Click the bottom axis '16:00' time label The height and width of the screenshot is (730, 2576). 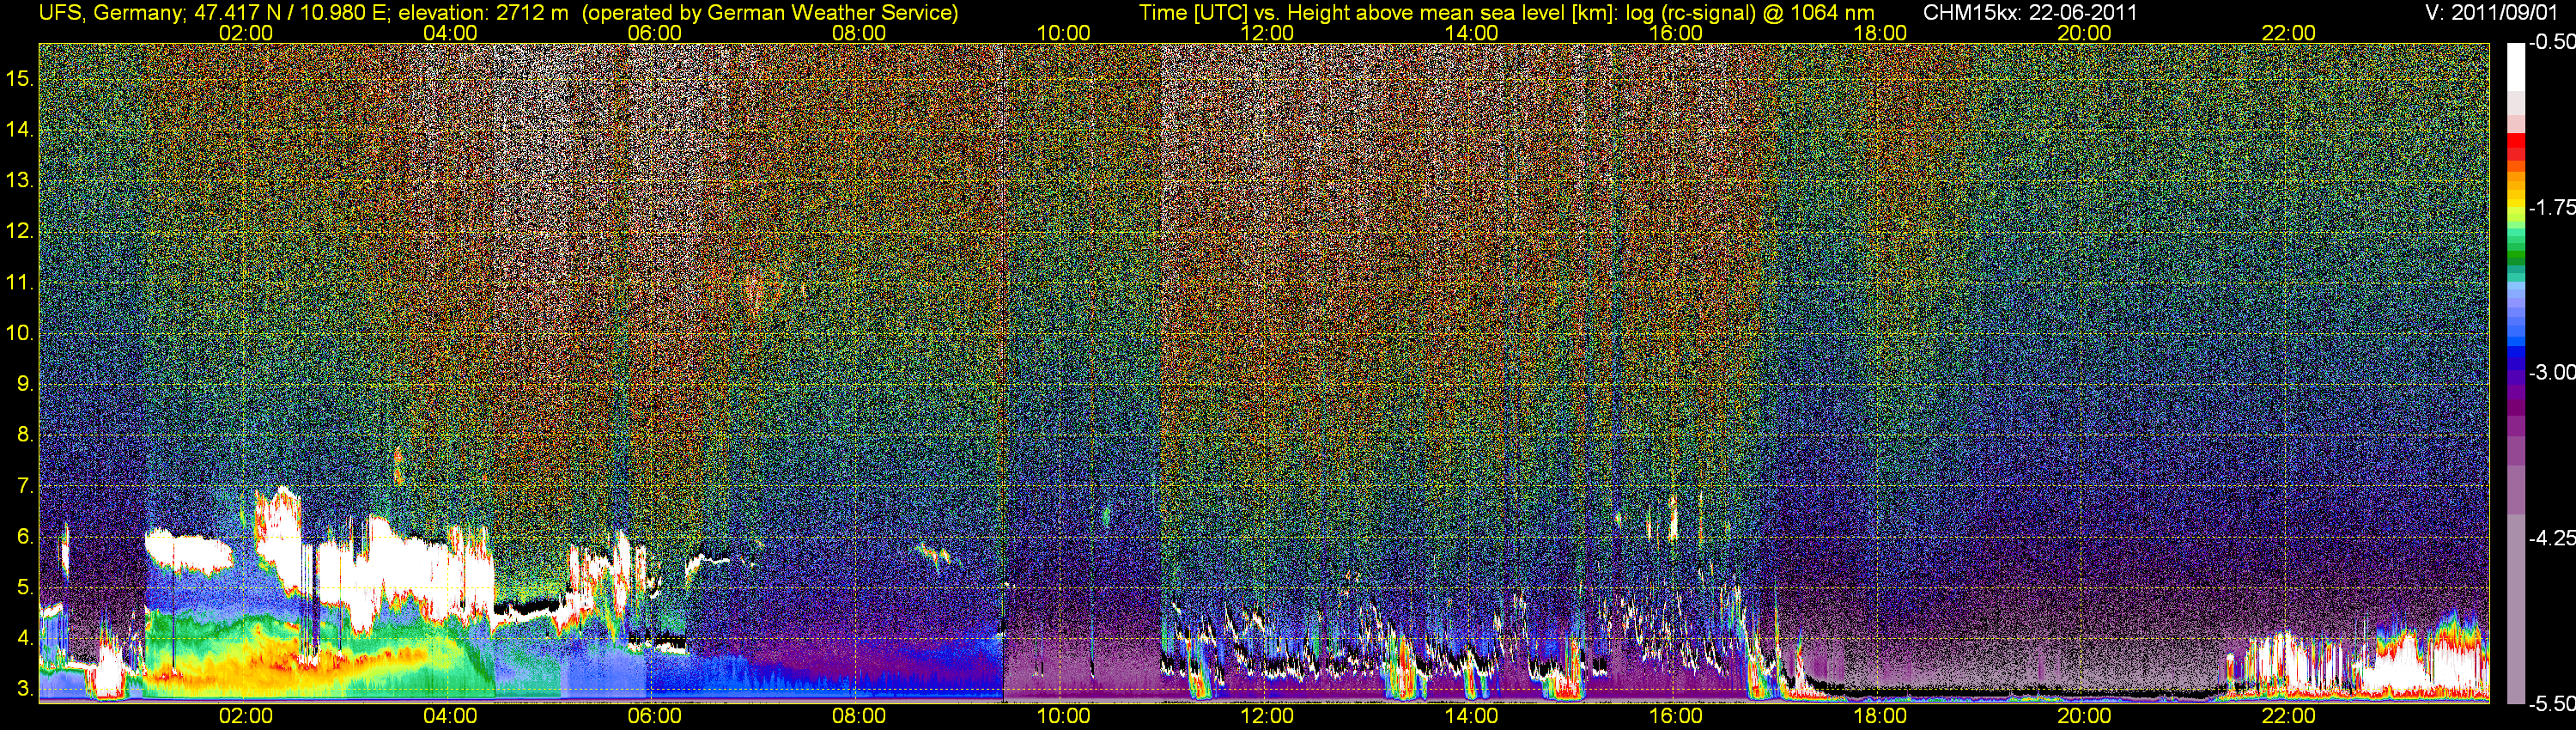pyautogui.click(x=1675, y=716)
